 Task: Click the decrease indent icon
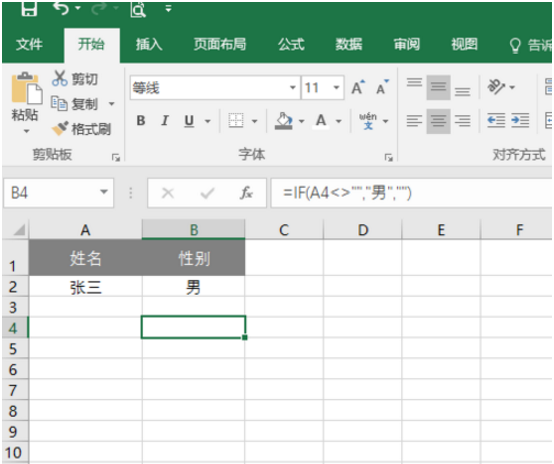pyautogui.click(x=496, y=121)
